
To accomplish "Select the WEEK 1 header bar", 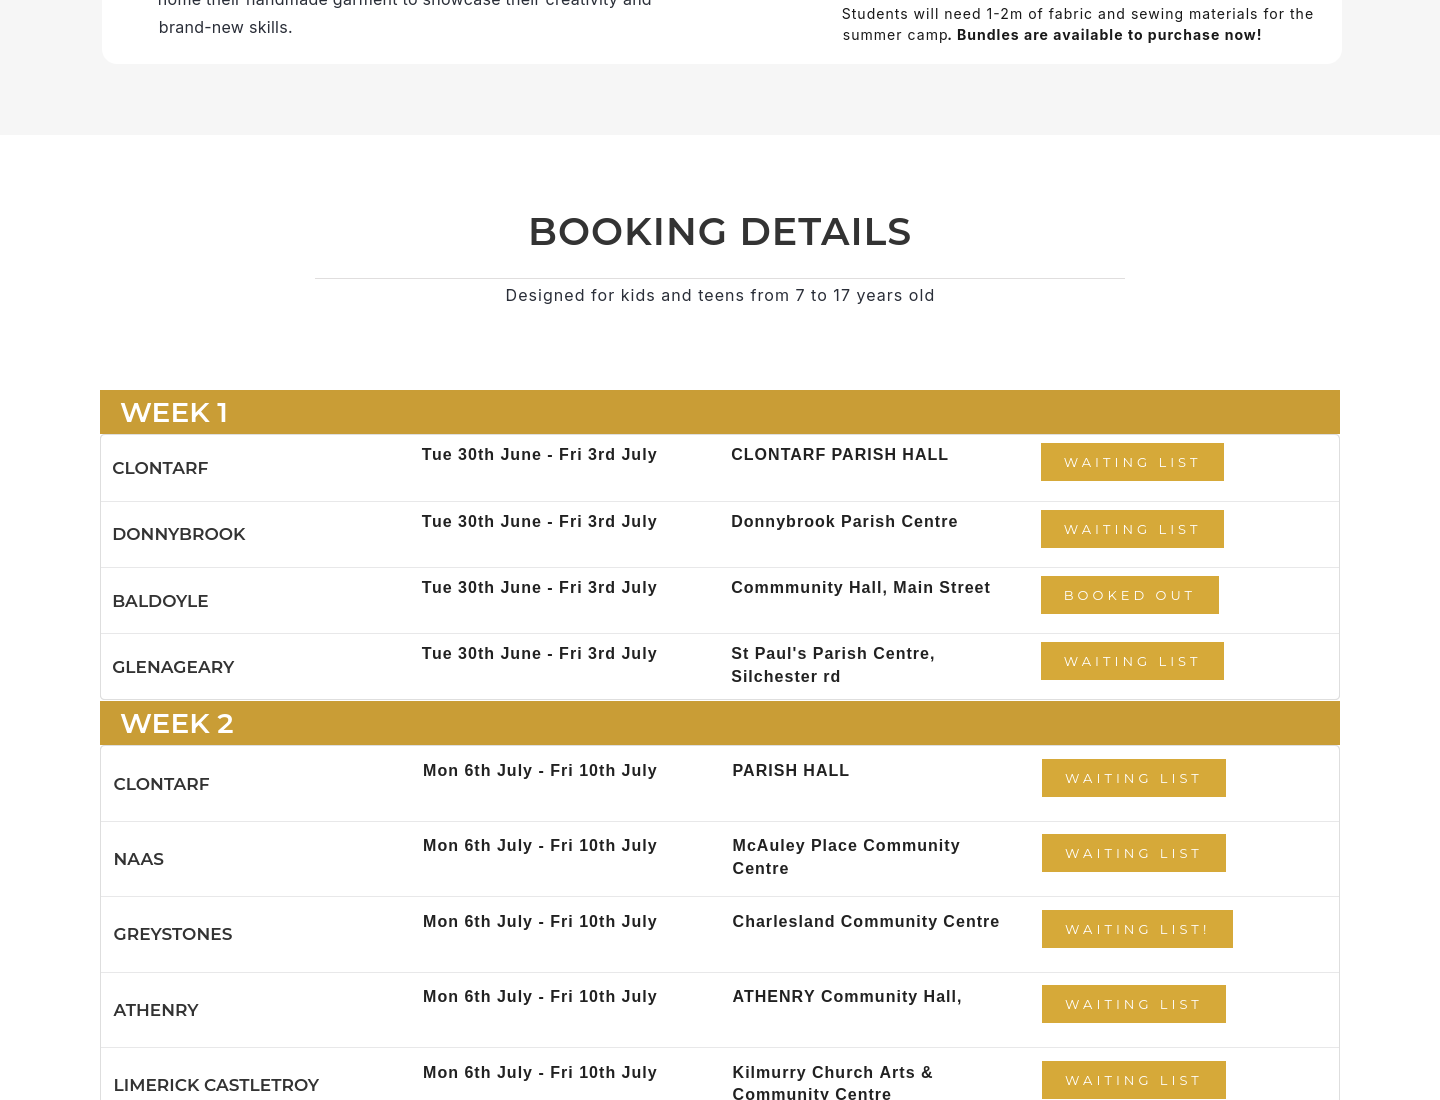I will click(x=720, y=412).
